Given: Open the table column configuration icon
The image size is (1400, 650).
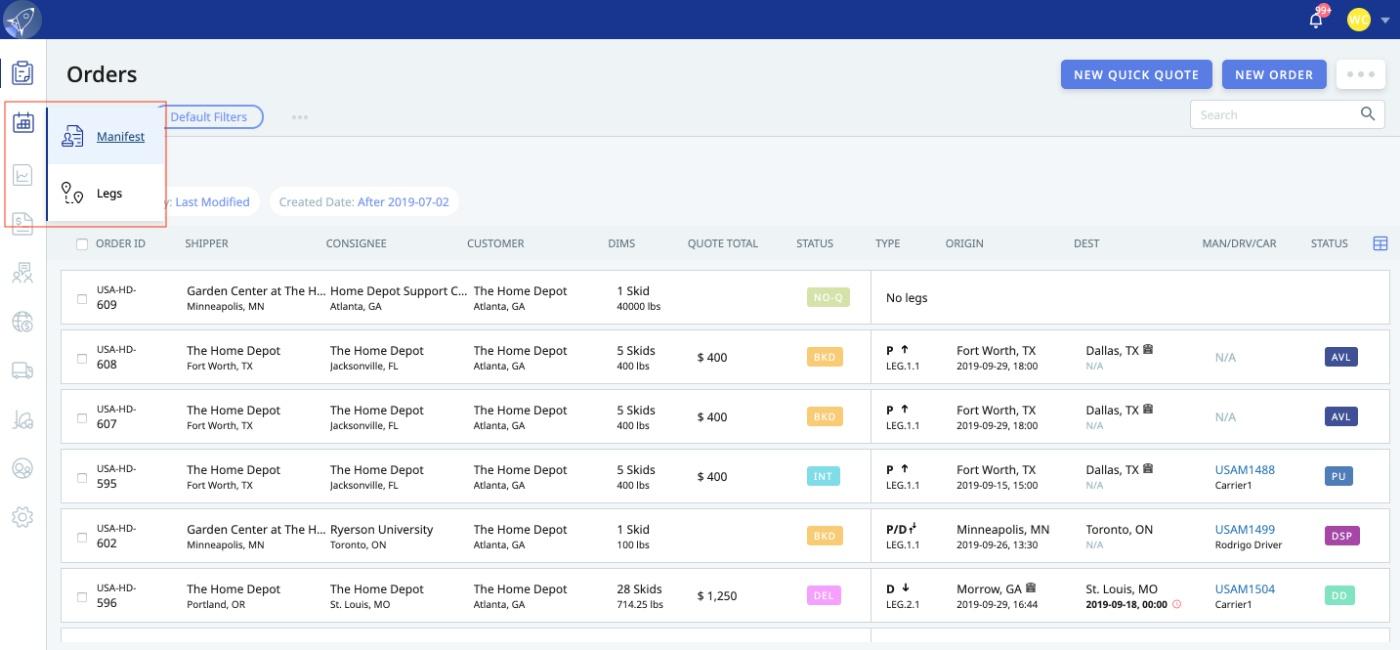Looking at the screenshot, I should pos(1380,243).
